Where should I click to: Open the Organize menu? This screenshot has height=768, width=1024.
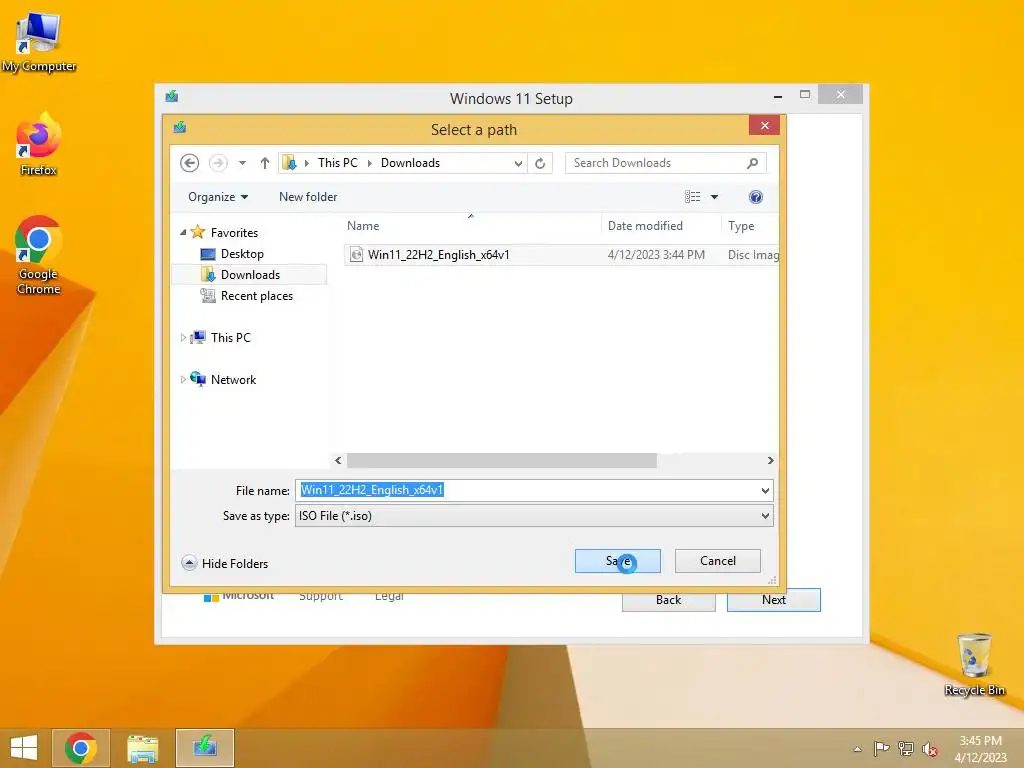pyautogui.click(x=217, y=197)
